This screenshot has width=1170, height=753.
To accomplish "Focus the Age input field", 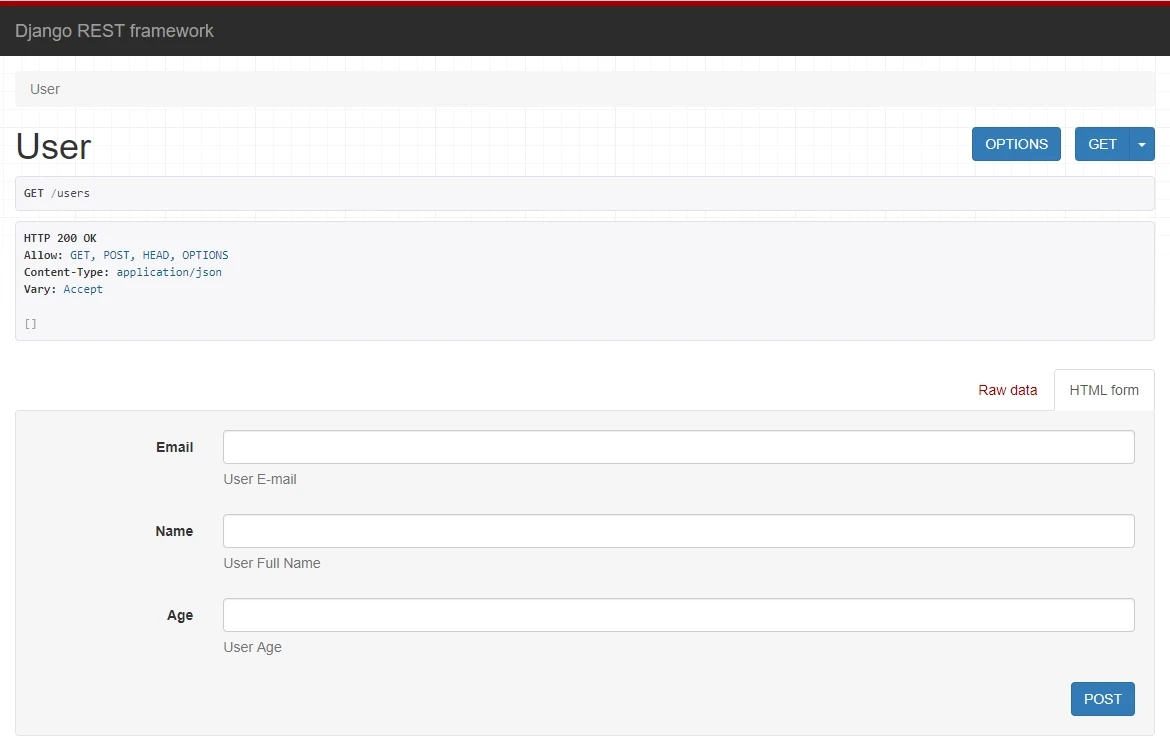I will [678, 615].
